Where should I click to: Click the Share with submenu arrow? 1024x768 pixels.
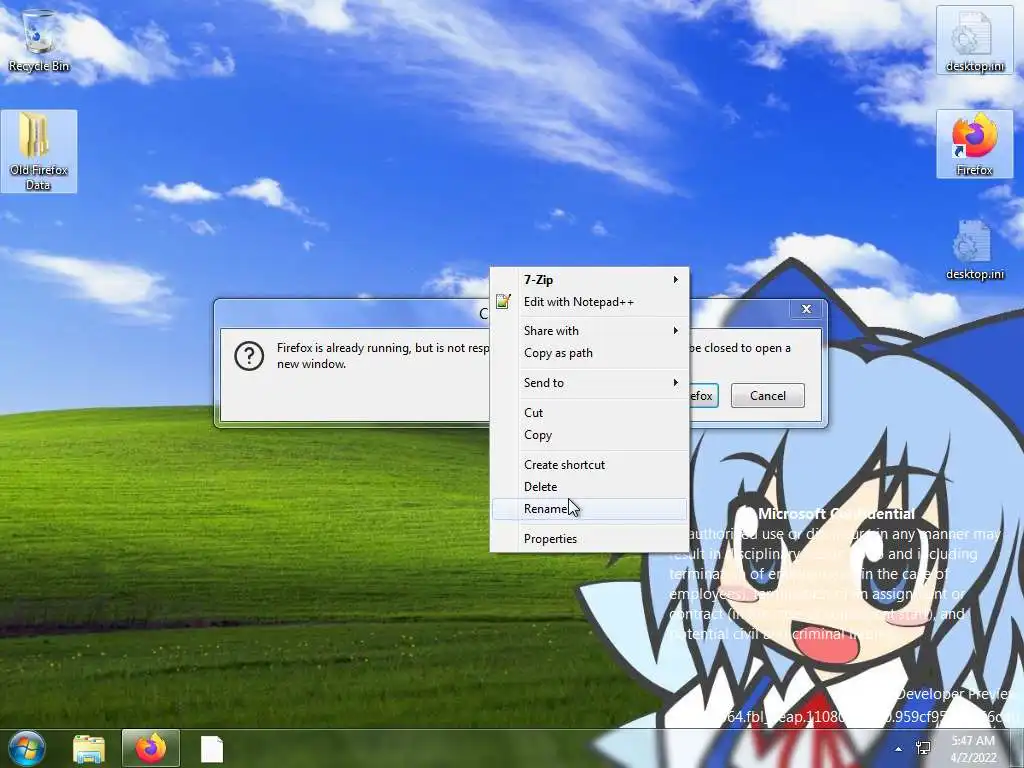click(676, 330)
